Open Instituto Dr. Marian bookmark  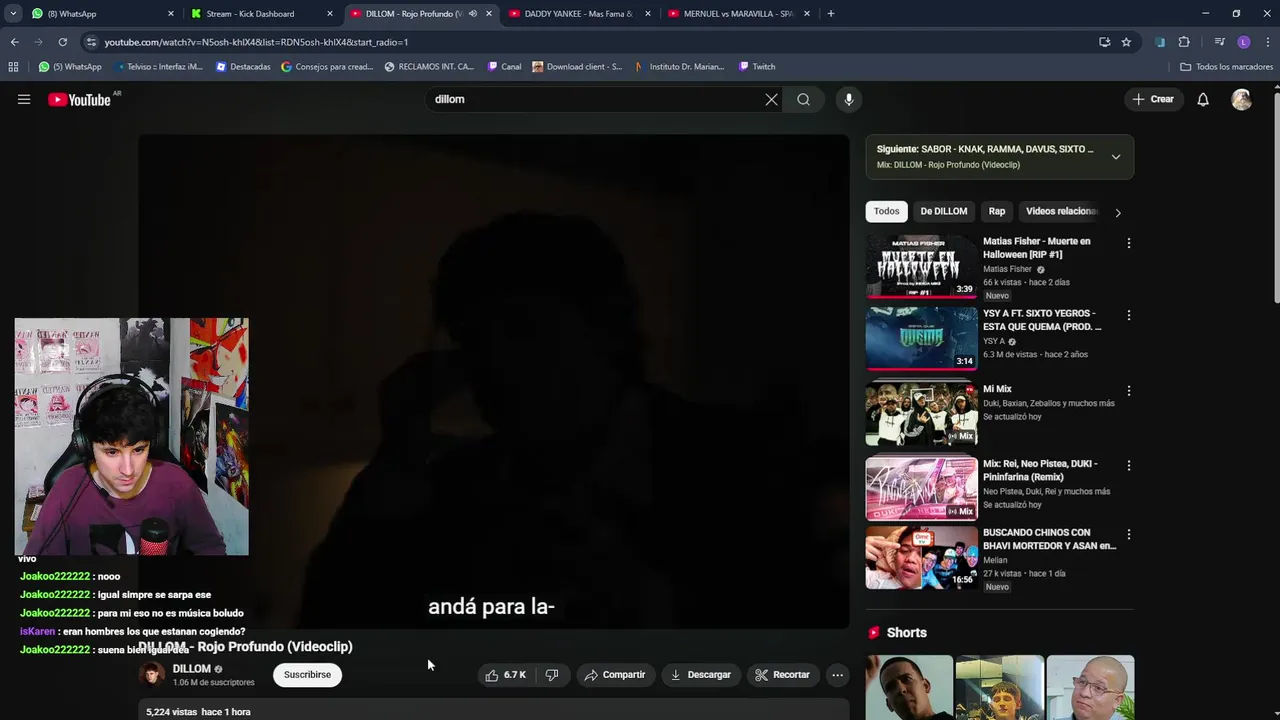[679, 67]
